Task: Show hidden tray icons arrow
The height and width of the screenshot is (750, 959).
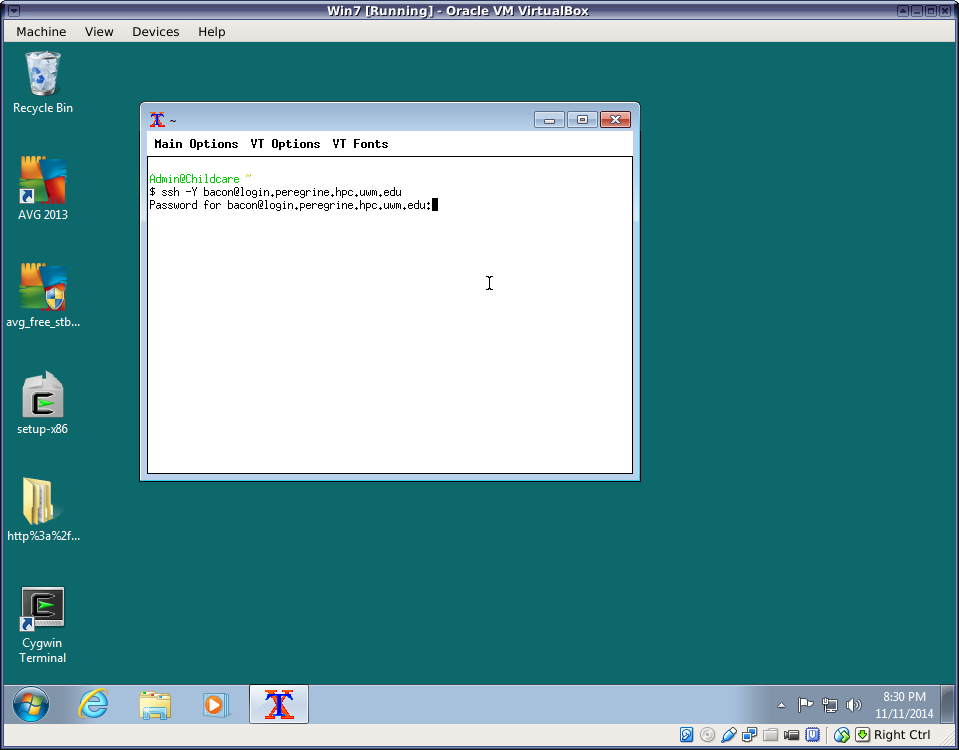Action: click(782, 705)
